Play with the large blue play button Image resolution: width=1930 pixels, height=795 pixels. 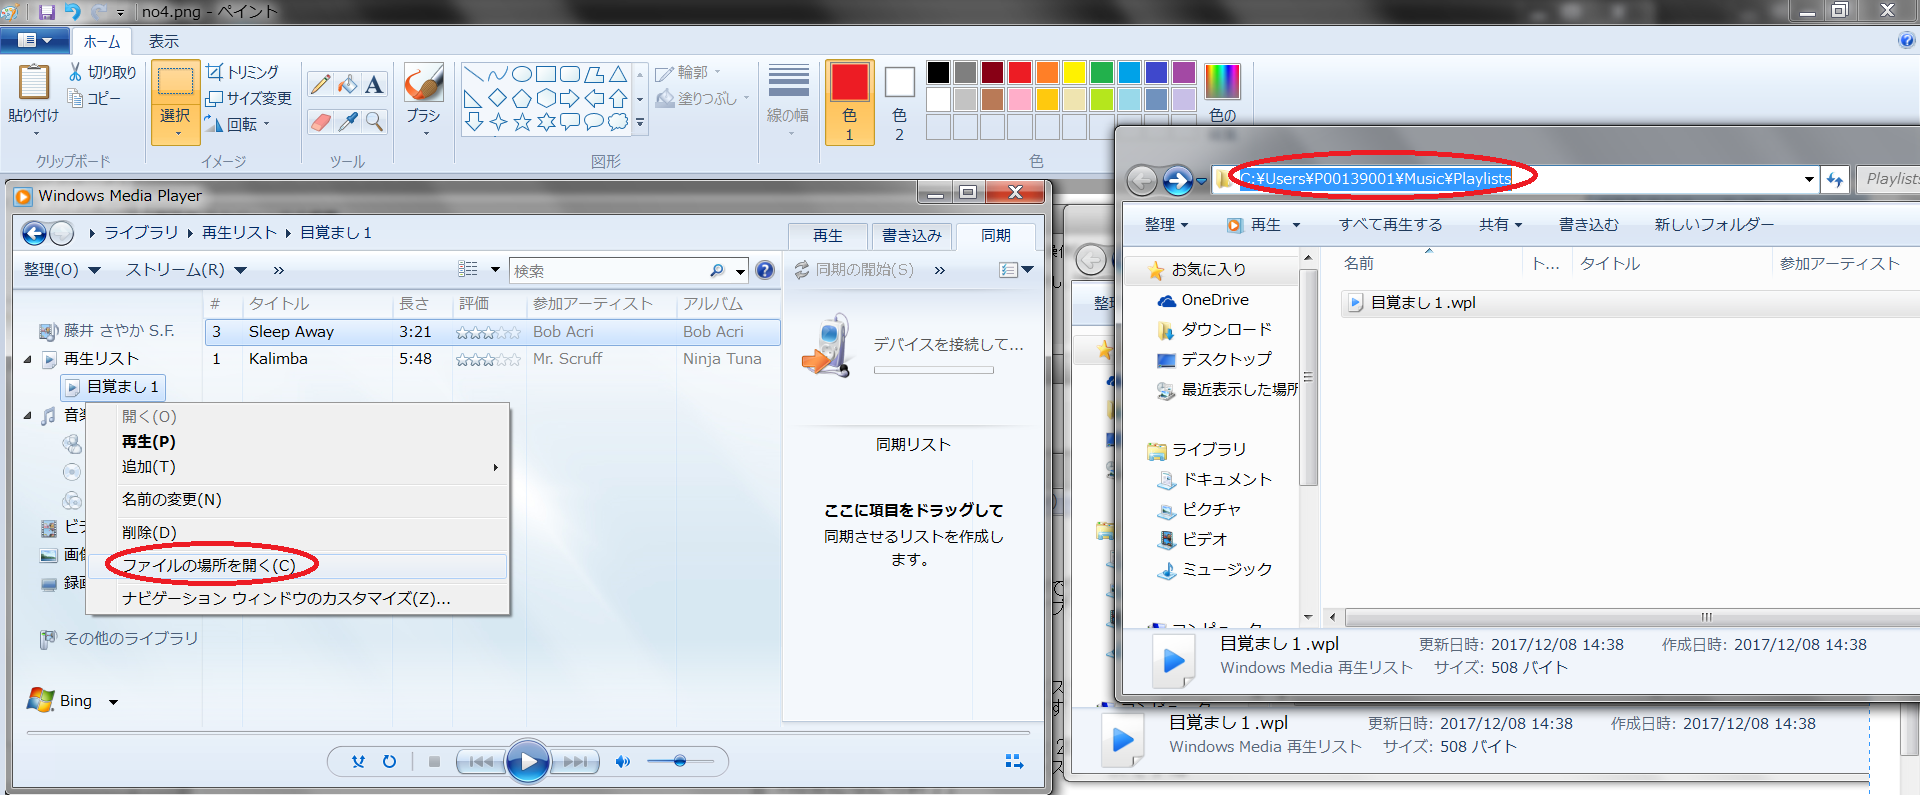[x=527, y=762]
